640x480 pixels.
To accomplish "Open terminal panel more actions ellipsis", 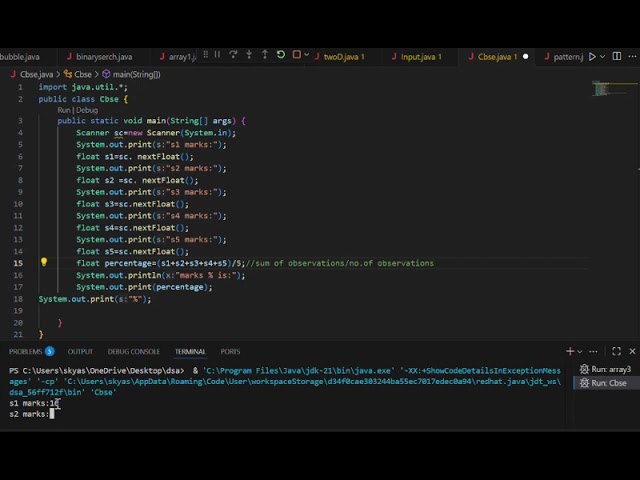I will tap(593, 351).
